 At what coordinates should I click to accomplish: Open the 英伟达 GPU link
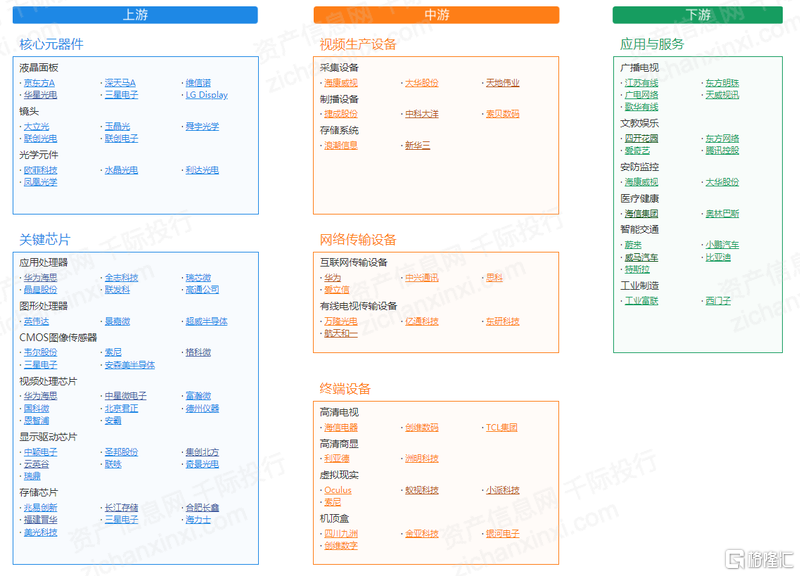point(37,321)
